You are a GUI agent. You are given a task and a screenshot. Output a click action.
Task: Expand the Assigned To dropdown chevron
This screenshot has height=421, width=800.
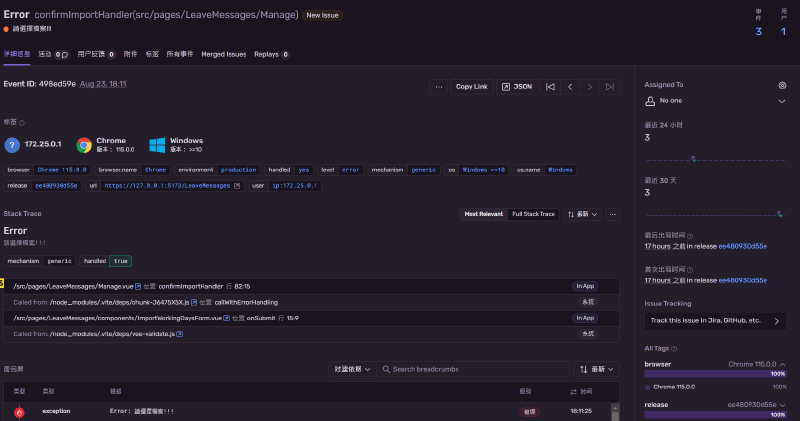tap(782, 102)
